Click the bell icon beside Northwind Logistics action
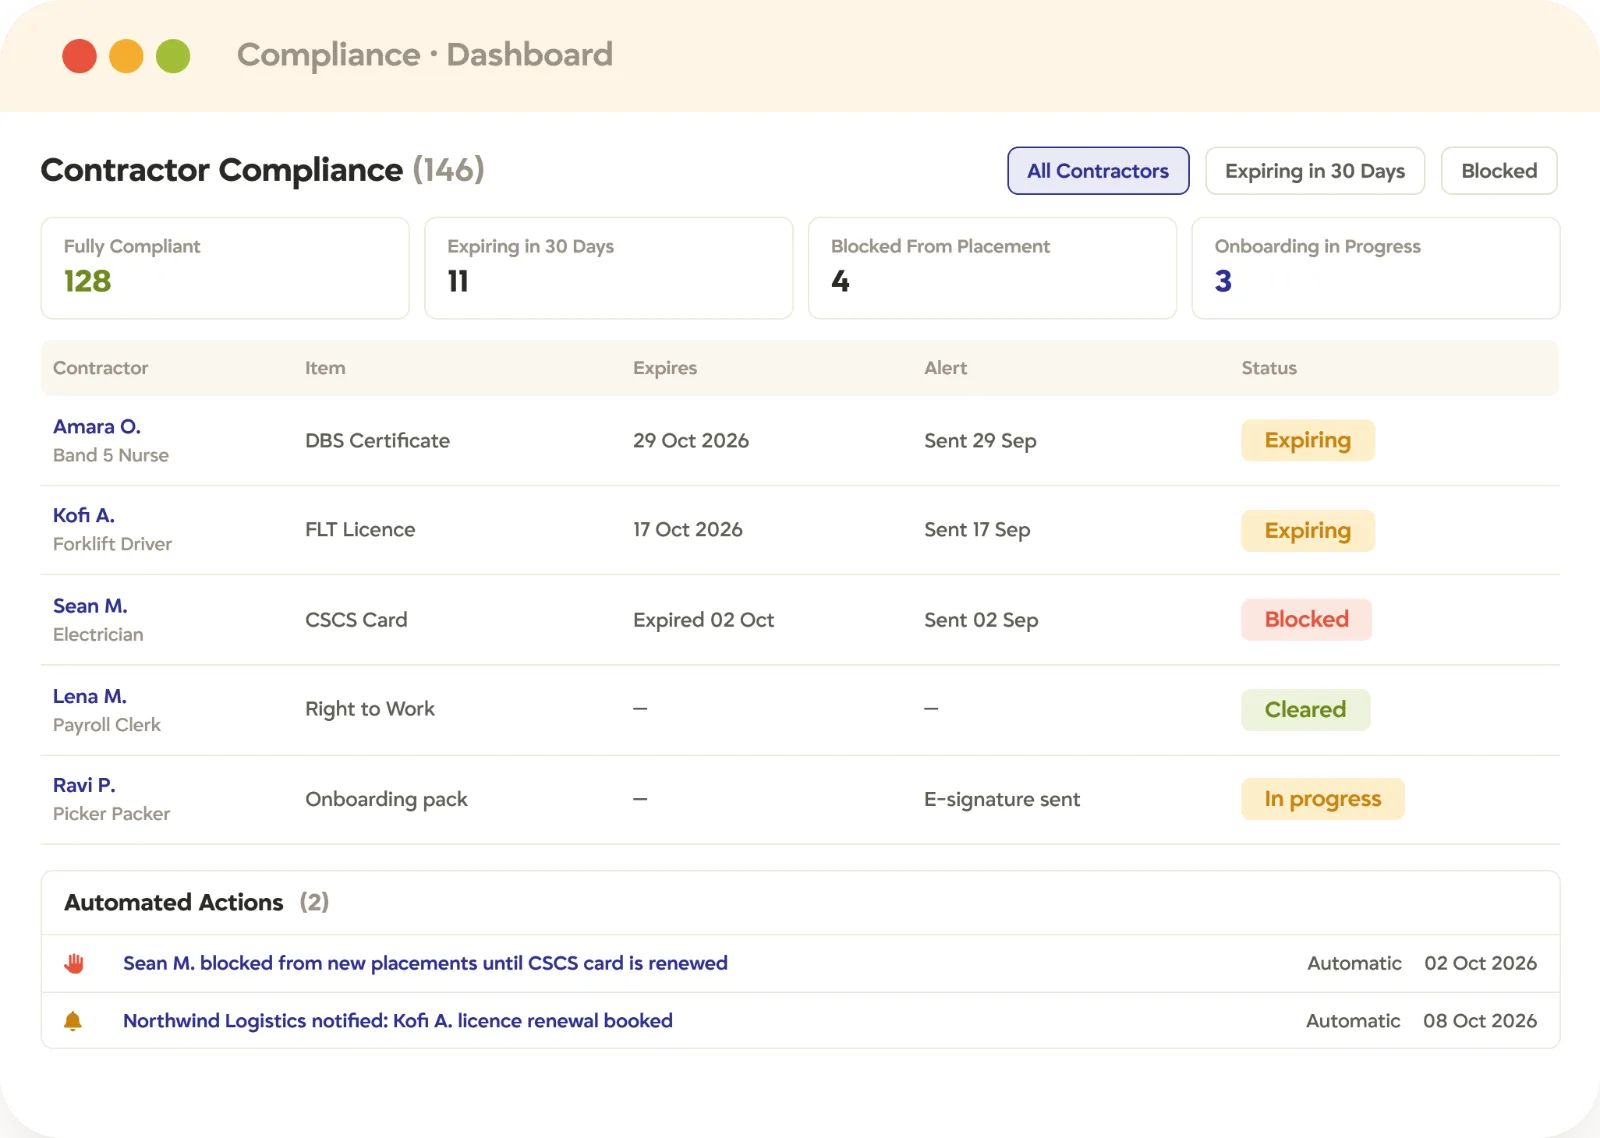 (x=73, y=1021)
